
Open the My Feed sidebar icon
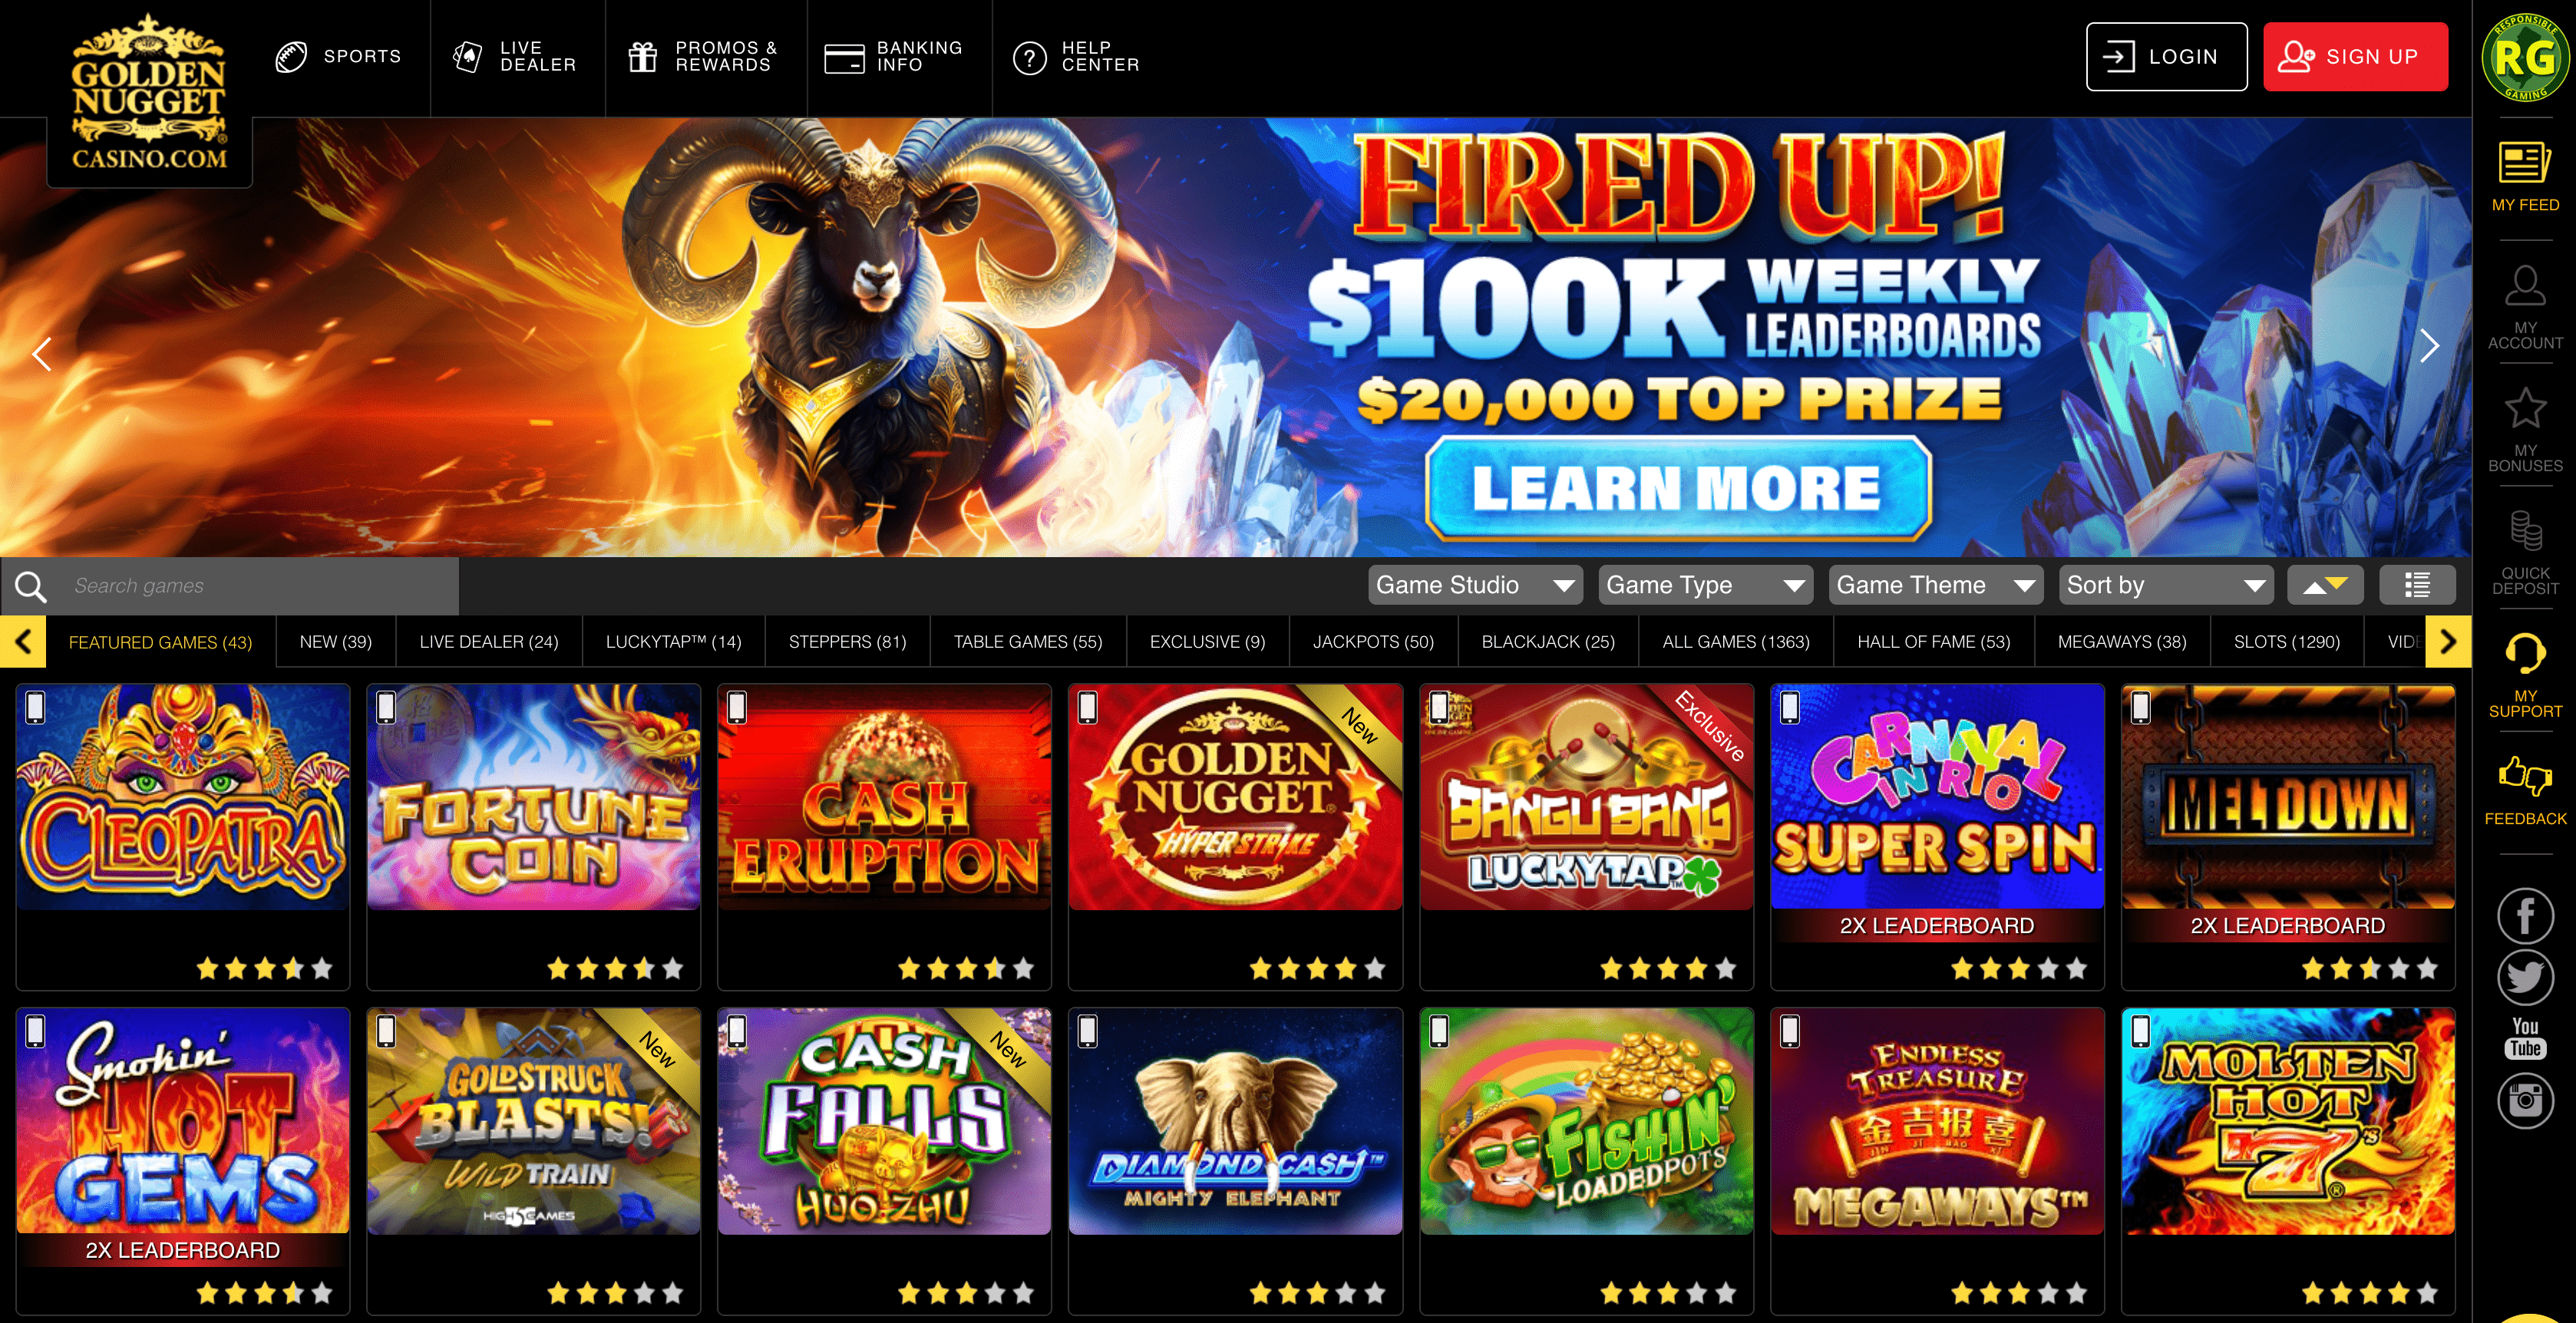(x=2525, y=163)
